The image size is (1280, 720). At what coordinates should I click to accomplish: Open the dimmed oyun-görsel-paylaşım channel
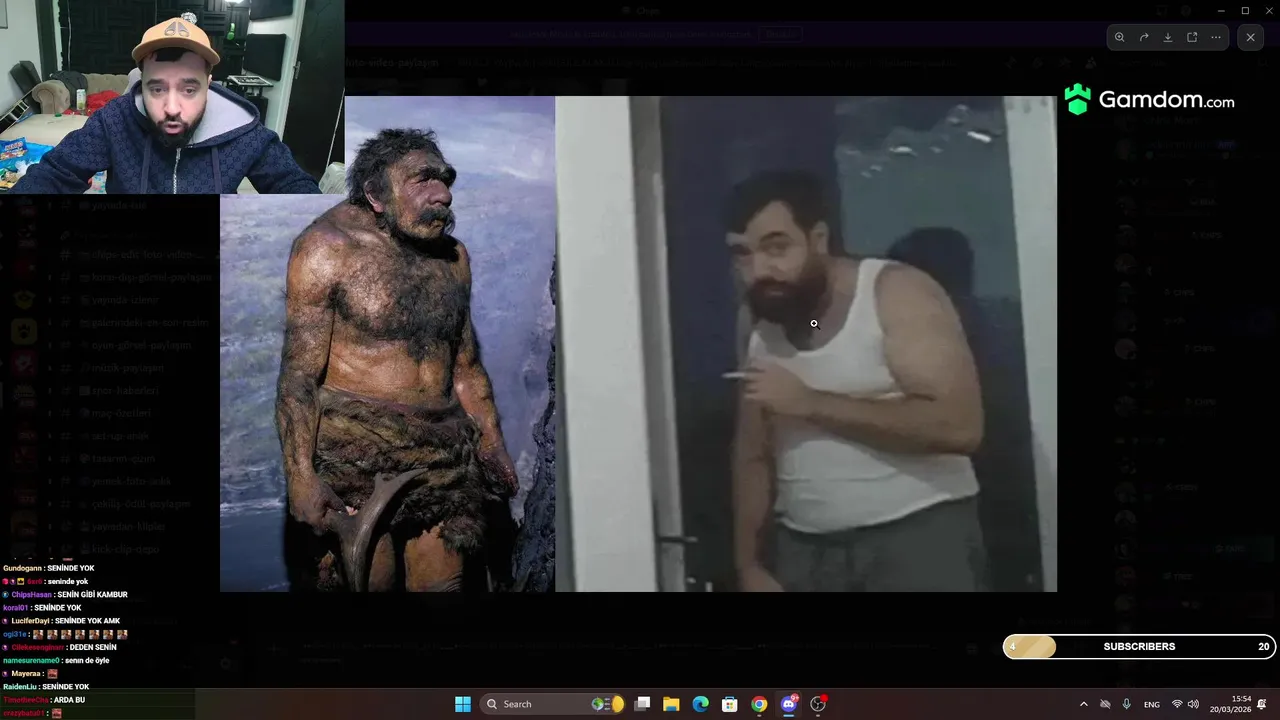[x=141, y=345]
